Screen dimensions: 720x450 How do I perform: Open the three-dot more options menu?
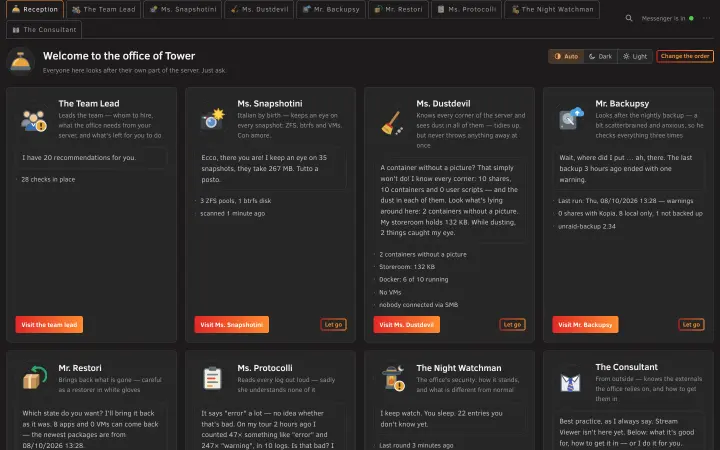point(706,18)
